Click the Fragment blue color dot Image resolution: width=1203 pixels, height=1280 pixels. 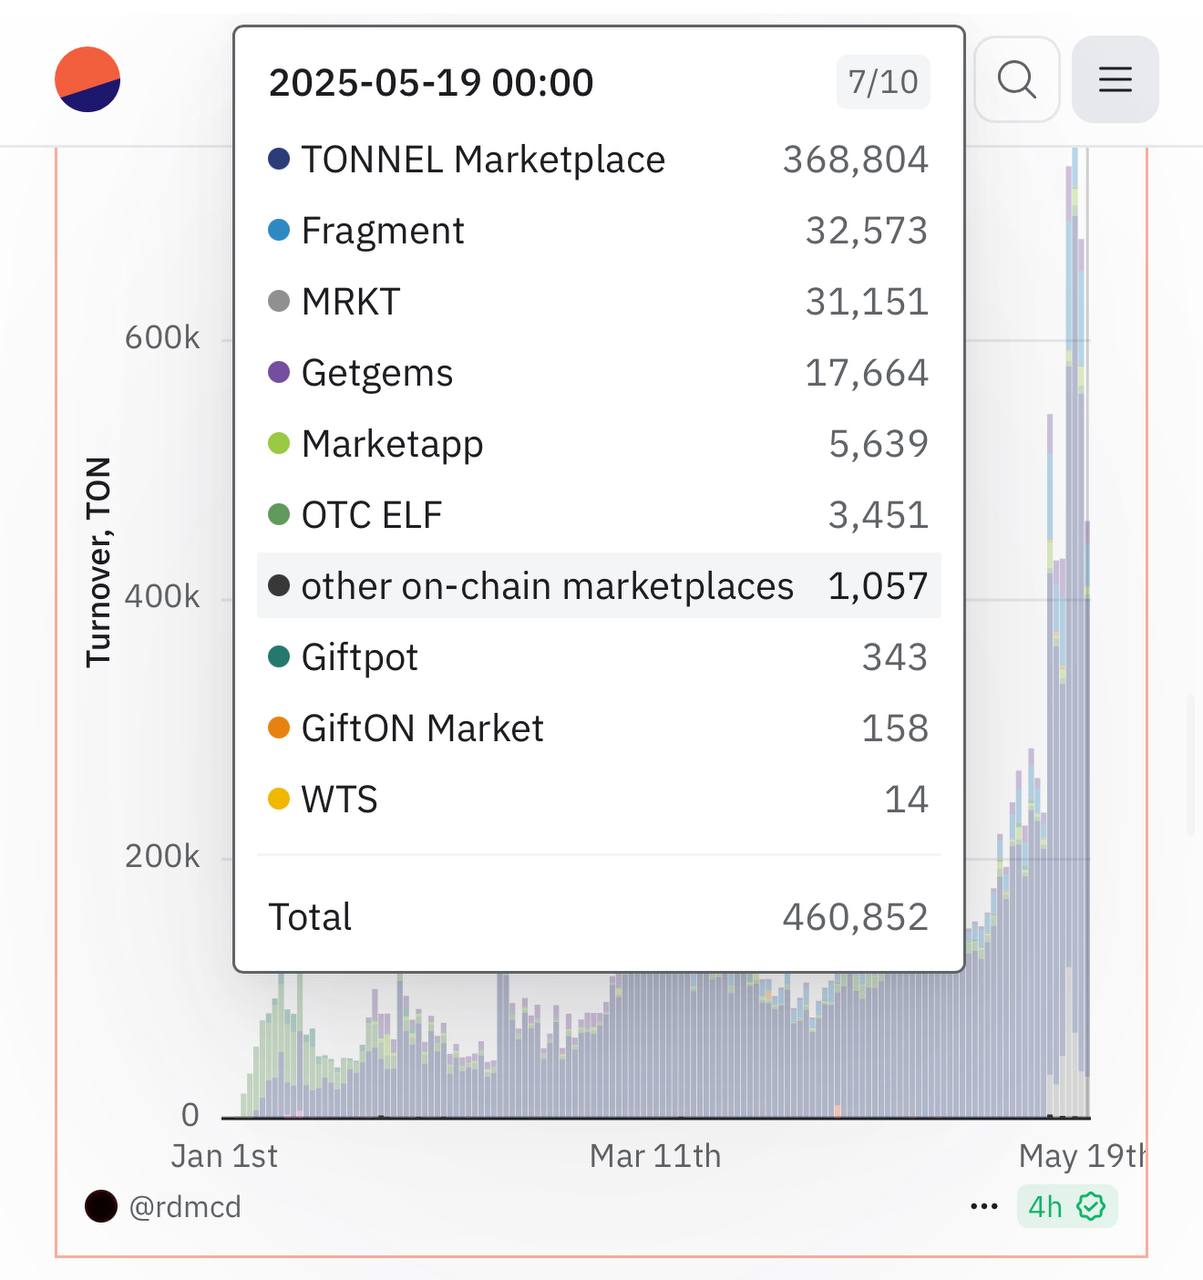pos(279,230)
